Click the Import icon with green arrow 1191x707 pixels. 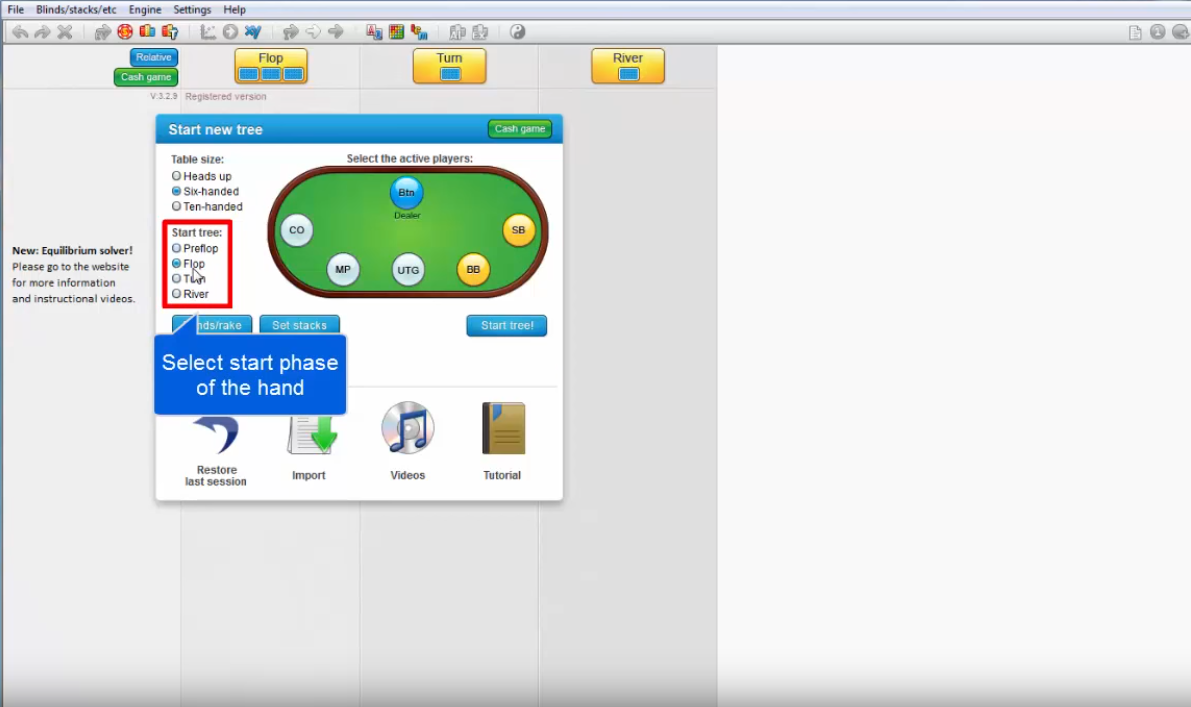click(x=310, y=432)
